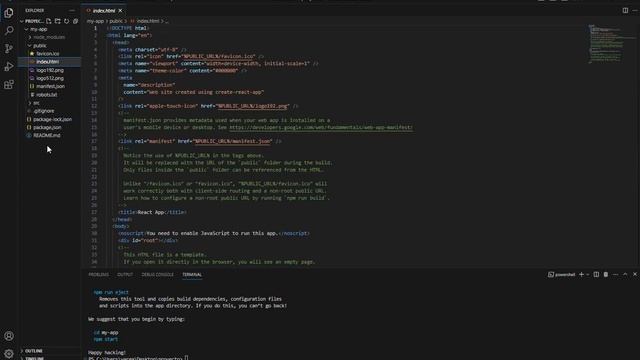This screenshot has width=640, height=360.
Task: Open the Explorer view in activity bar
Action: click(9, 13)
